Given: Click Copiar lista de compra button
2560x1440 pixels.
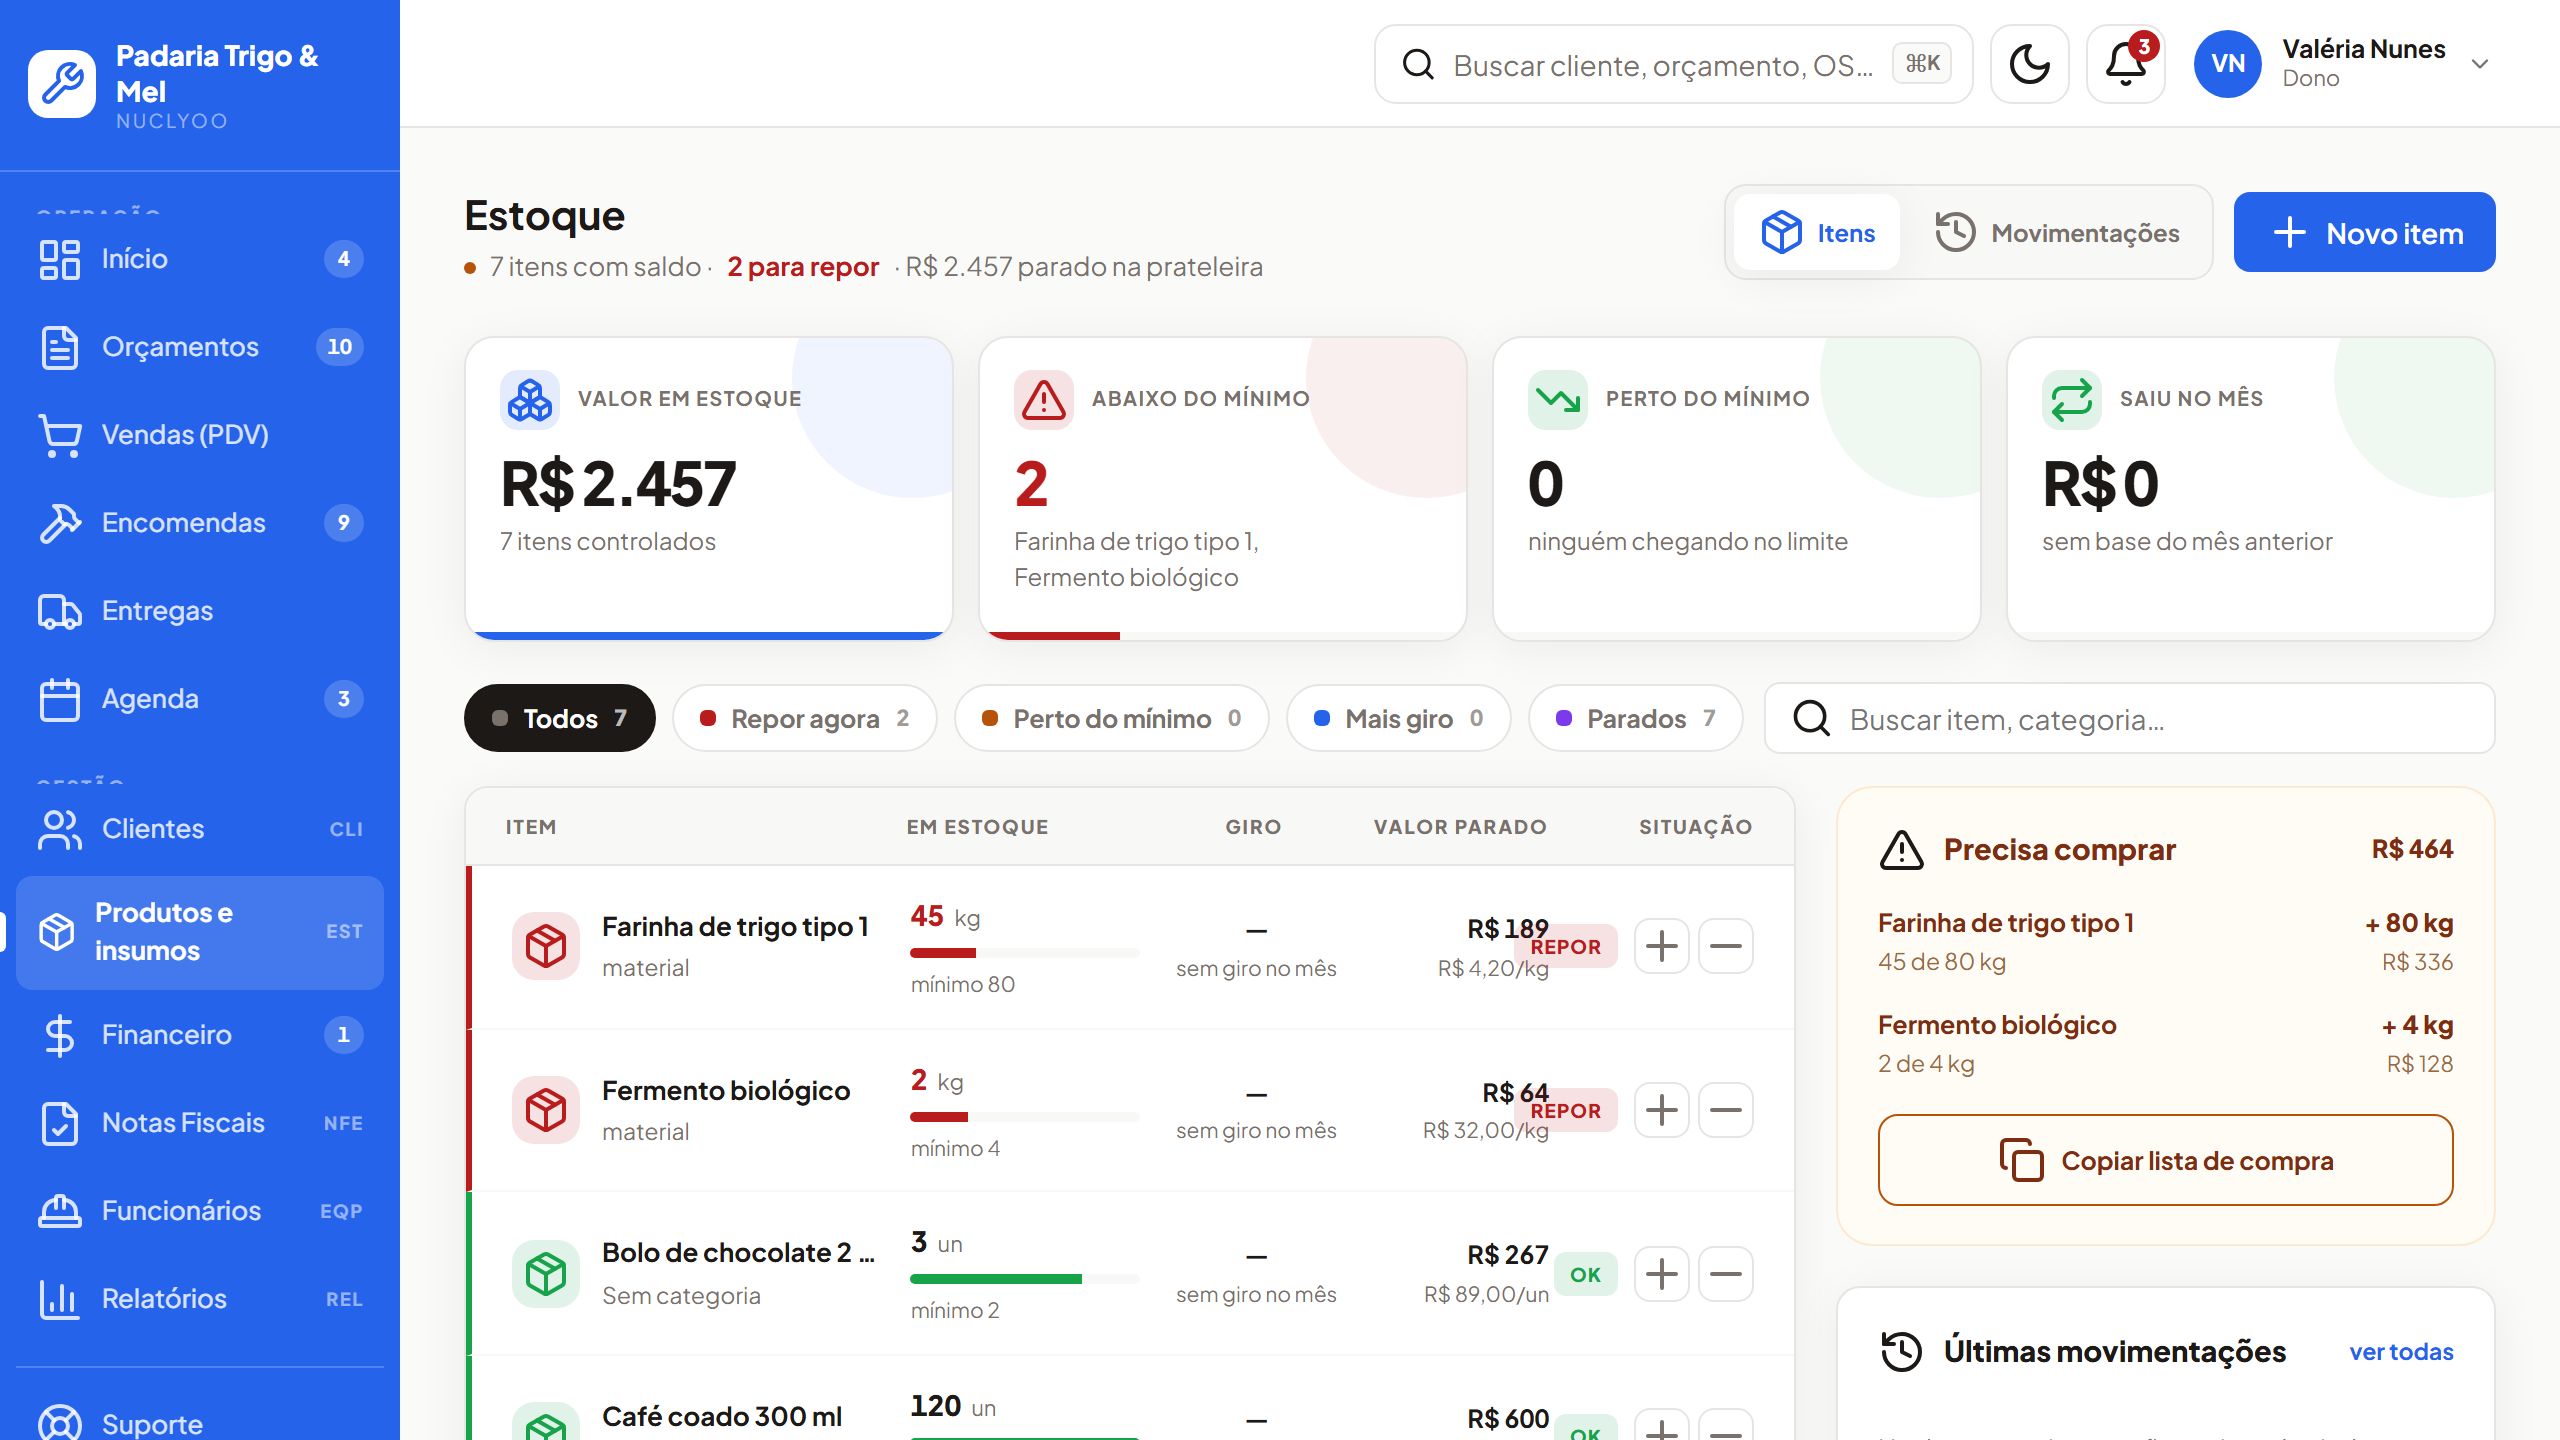Looking at the screenshot, I should pos(2166,1160).
